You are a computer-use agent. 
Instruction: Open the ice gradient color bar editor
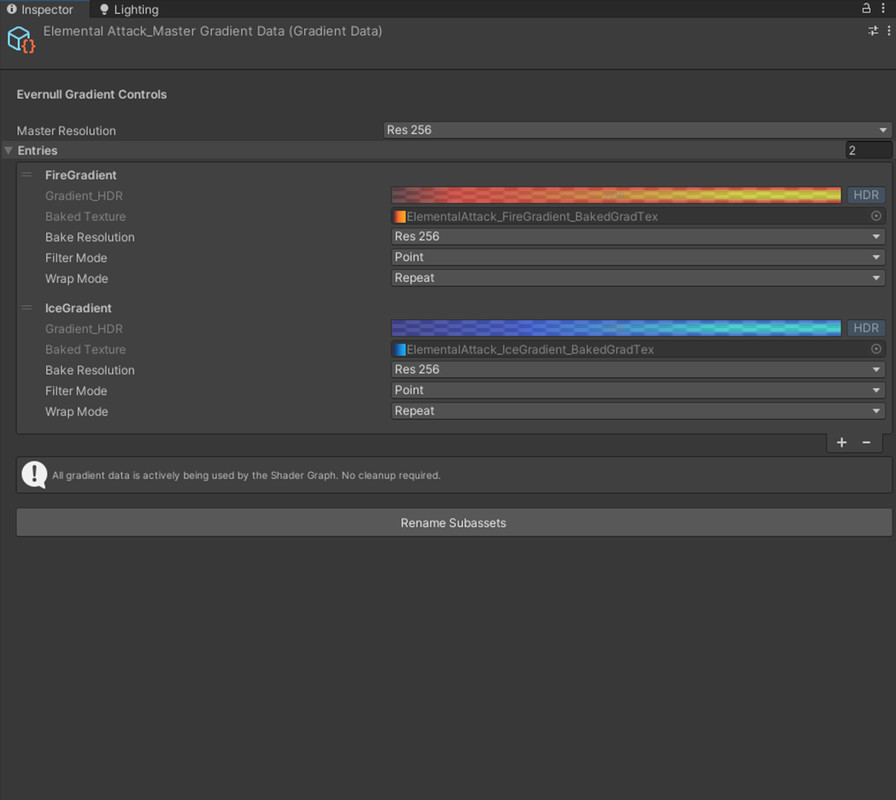[x=616, y=328]
